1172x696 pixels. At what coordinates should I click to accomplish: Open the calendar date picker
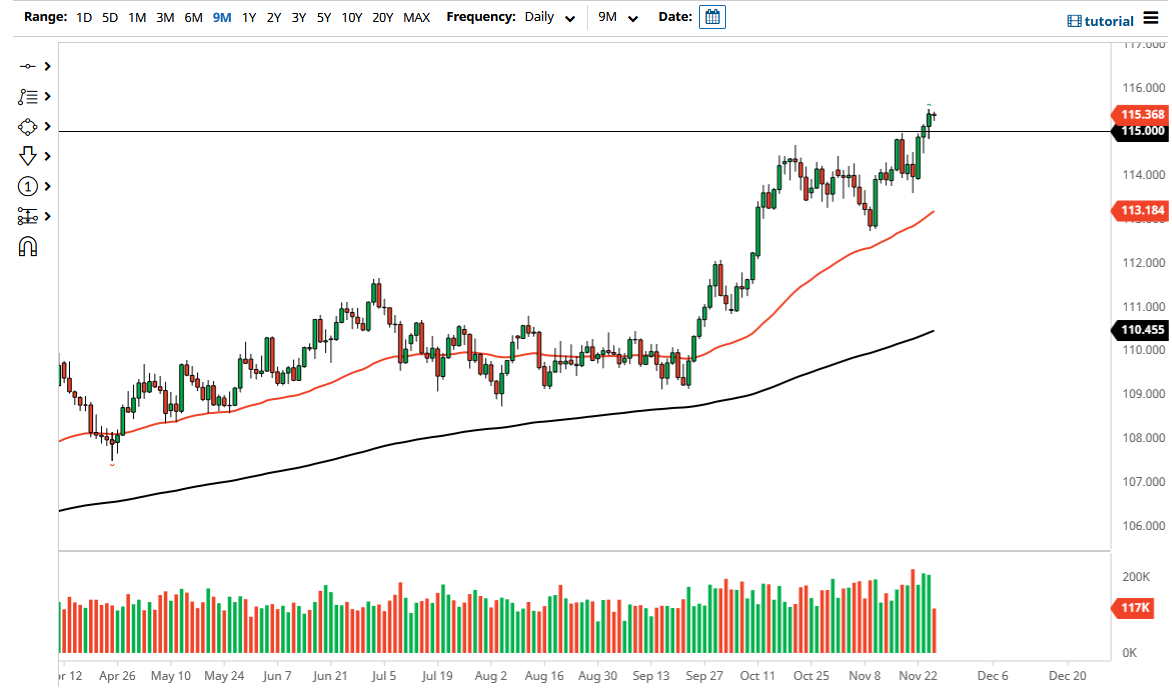click(711, 16)
